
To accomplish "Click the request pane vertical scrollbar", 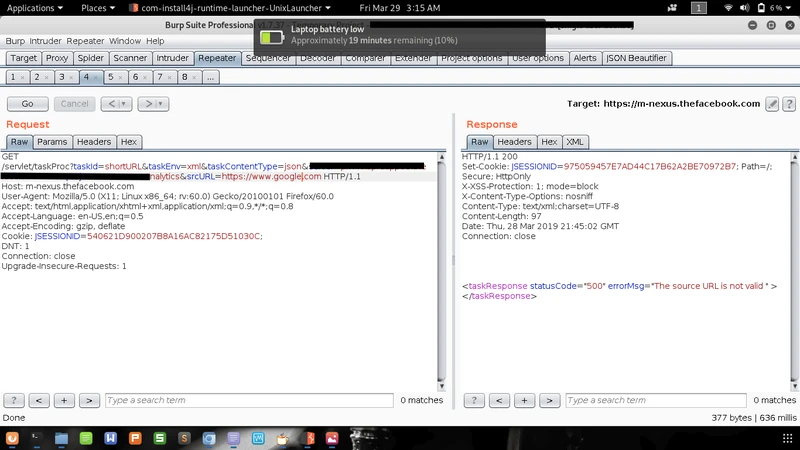I will [442, 271].
